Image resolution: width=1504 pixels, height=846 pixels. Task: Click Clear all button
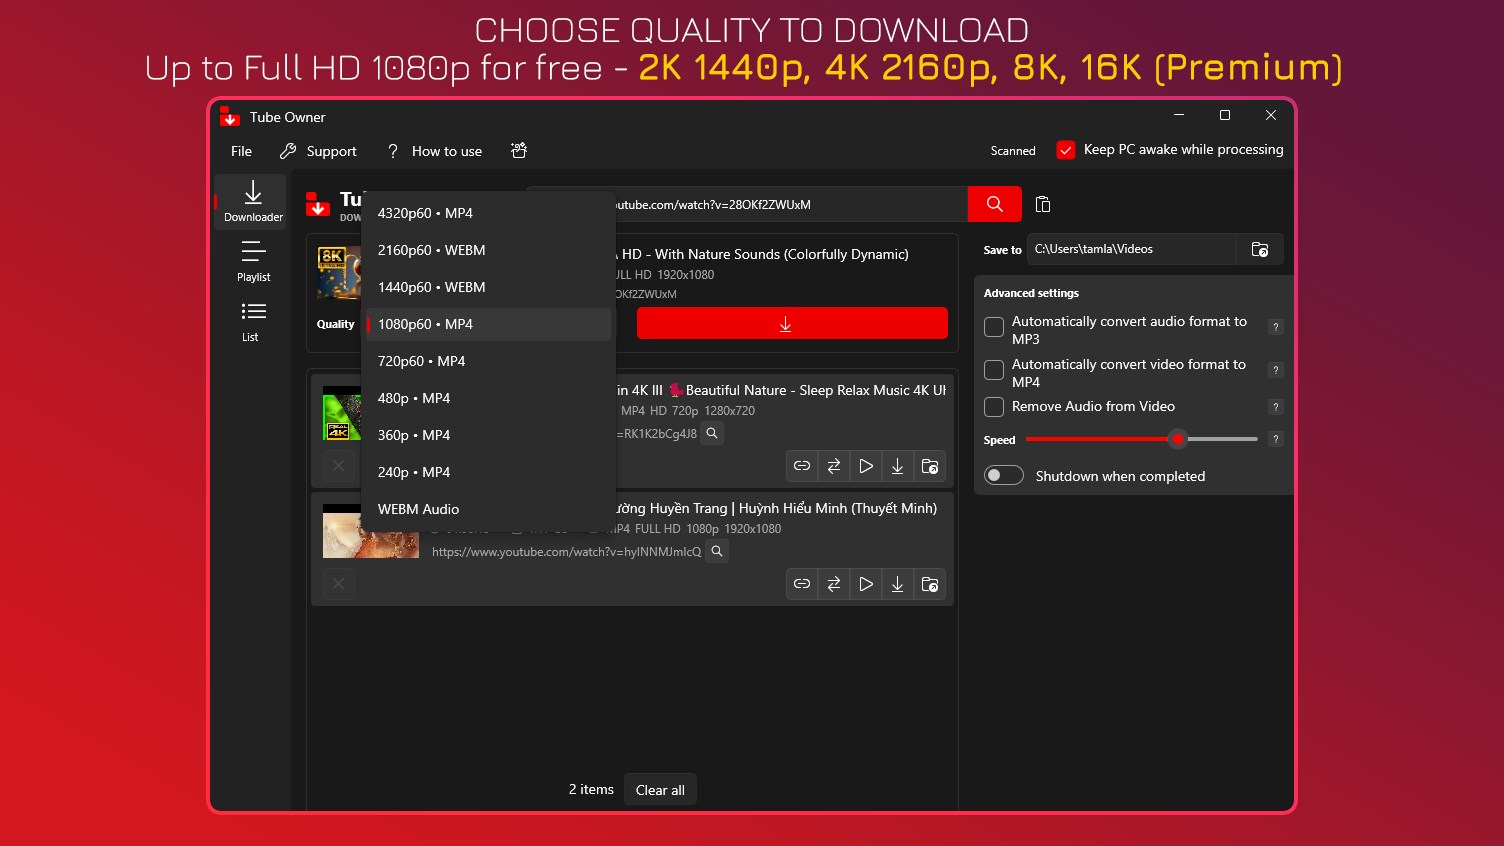point(660,790)
